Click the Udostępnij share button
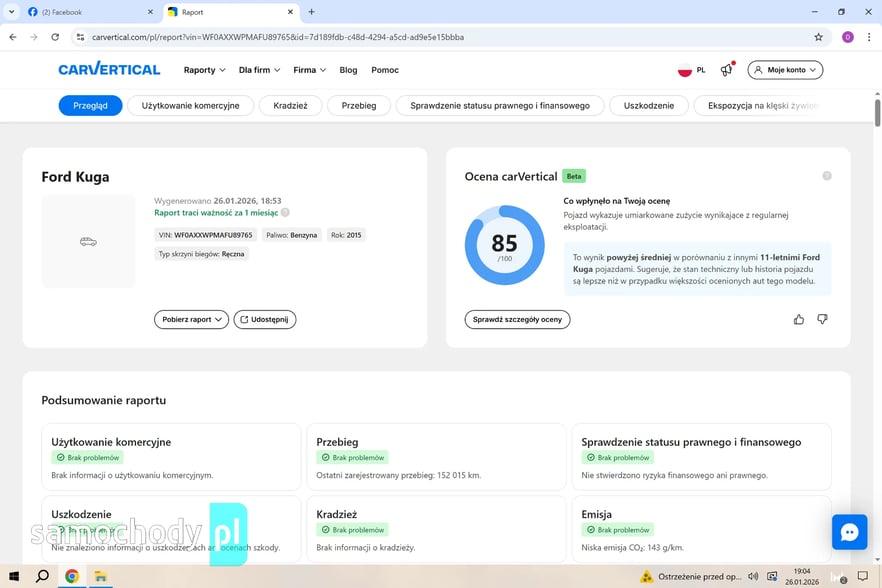This screenshot has height=588, width=882. click(x=265, y=319)
